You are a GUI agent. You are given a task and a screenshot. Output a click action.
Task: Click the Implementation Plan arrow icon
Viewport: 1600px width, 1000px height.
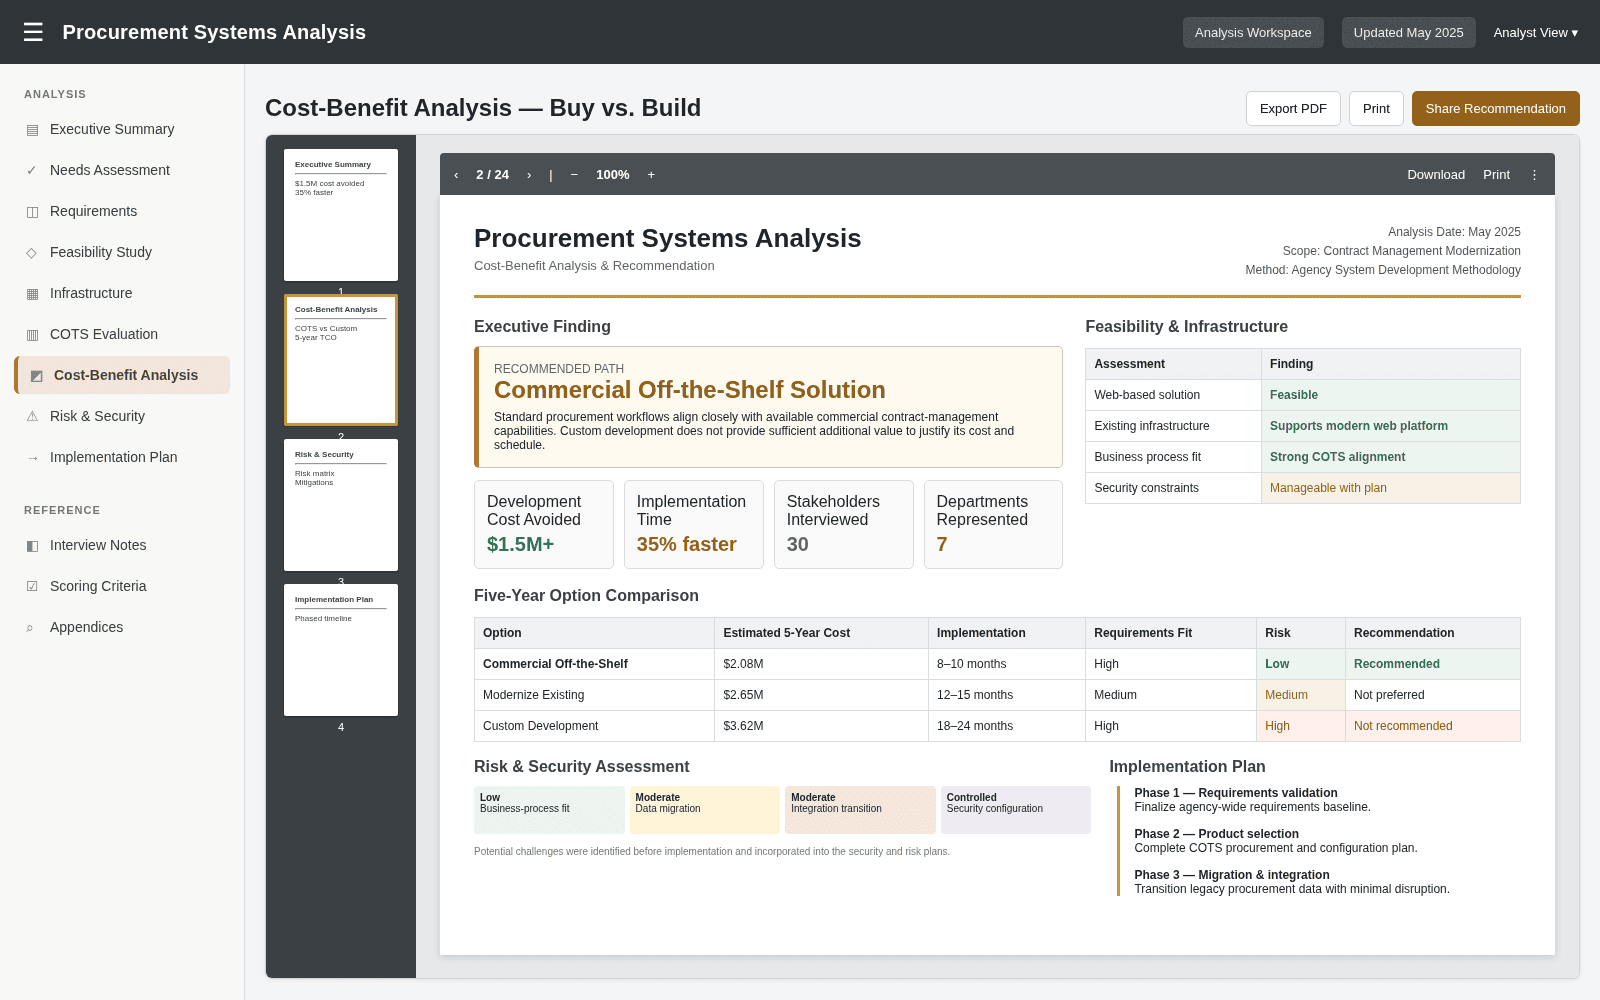click(x=32, y=458)
